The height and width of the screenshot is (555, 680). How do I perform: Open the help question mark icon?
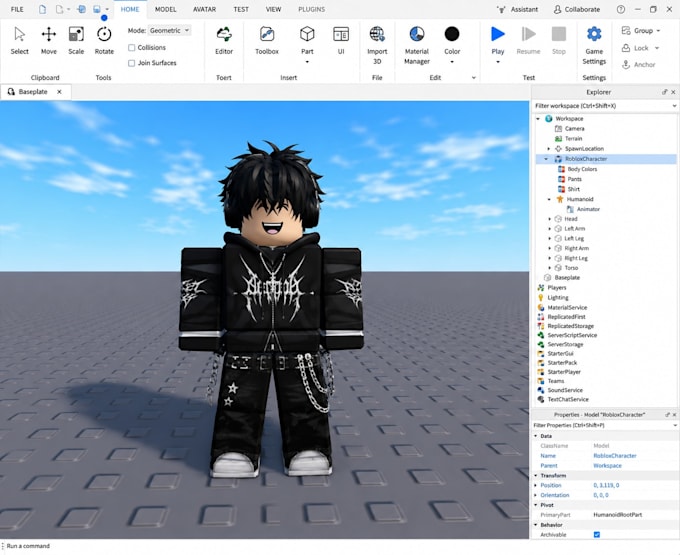(621, 9)
